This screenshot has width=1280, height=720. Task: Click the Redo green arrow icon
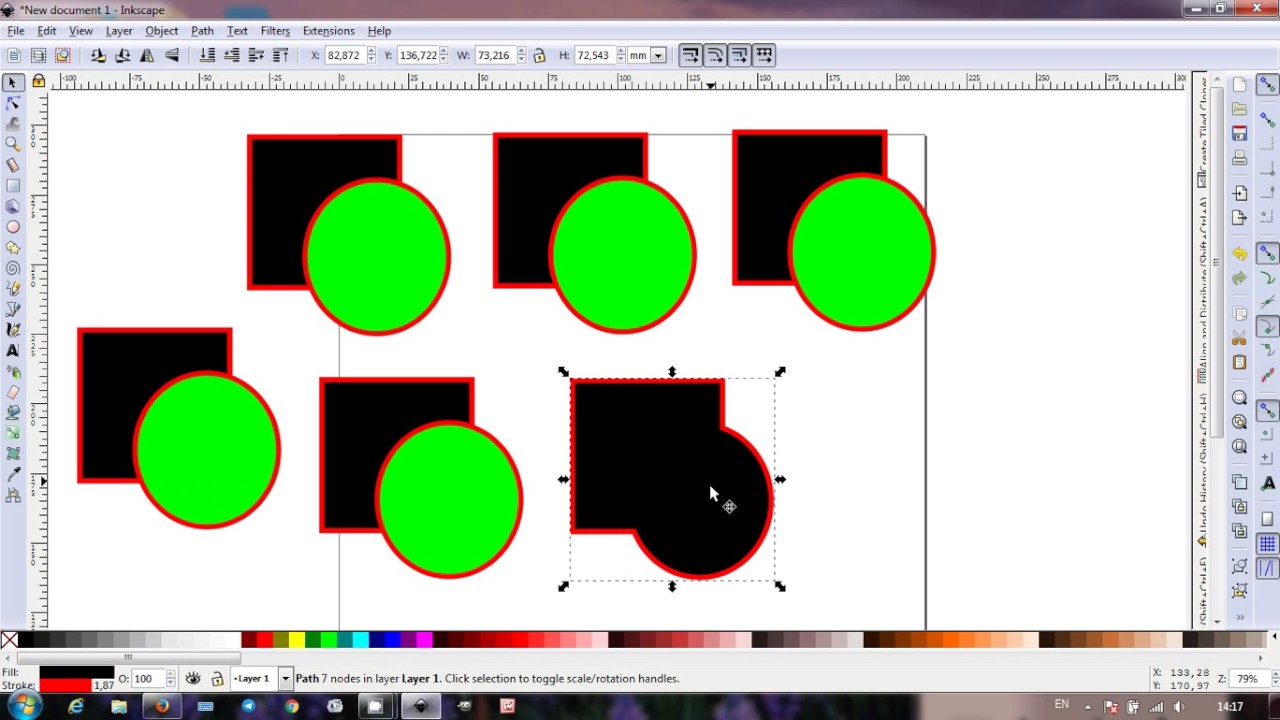[1240, 277]
